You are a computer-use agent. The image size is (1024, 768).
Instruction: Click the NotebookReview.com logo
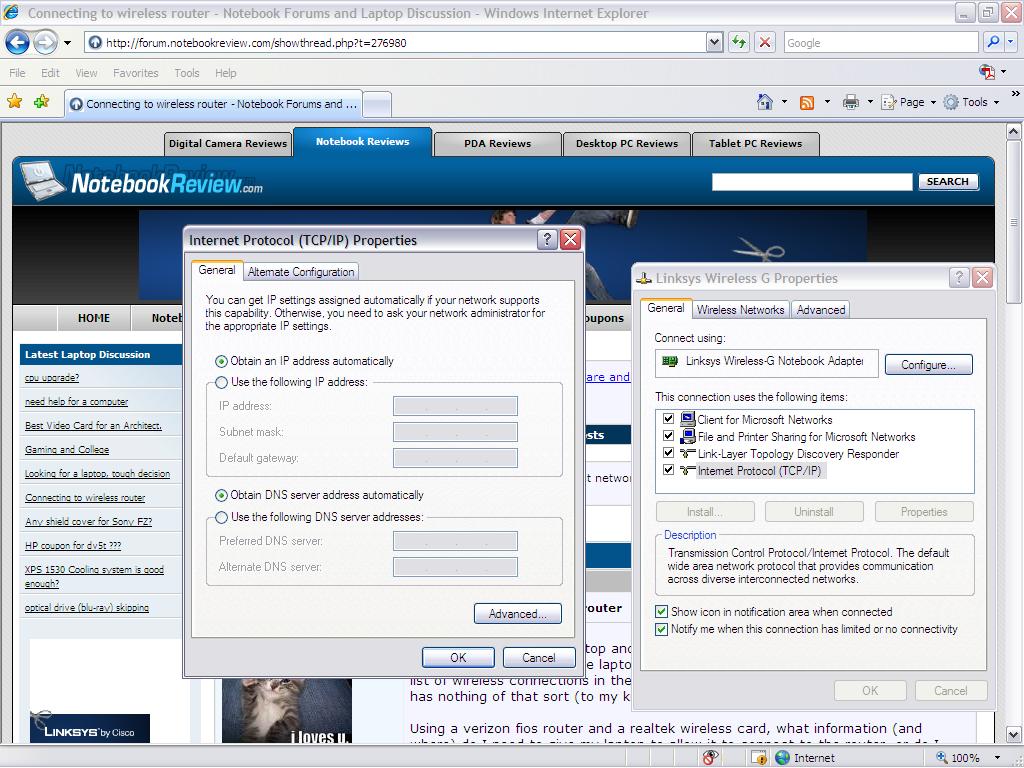(142, 181)
